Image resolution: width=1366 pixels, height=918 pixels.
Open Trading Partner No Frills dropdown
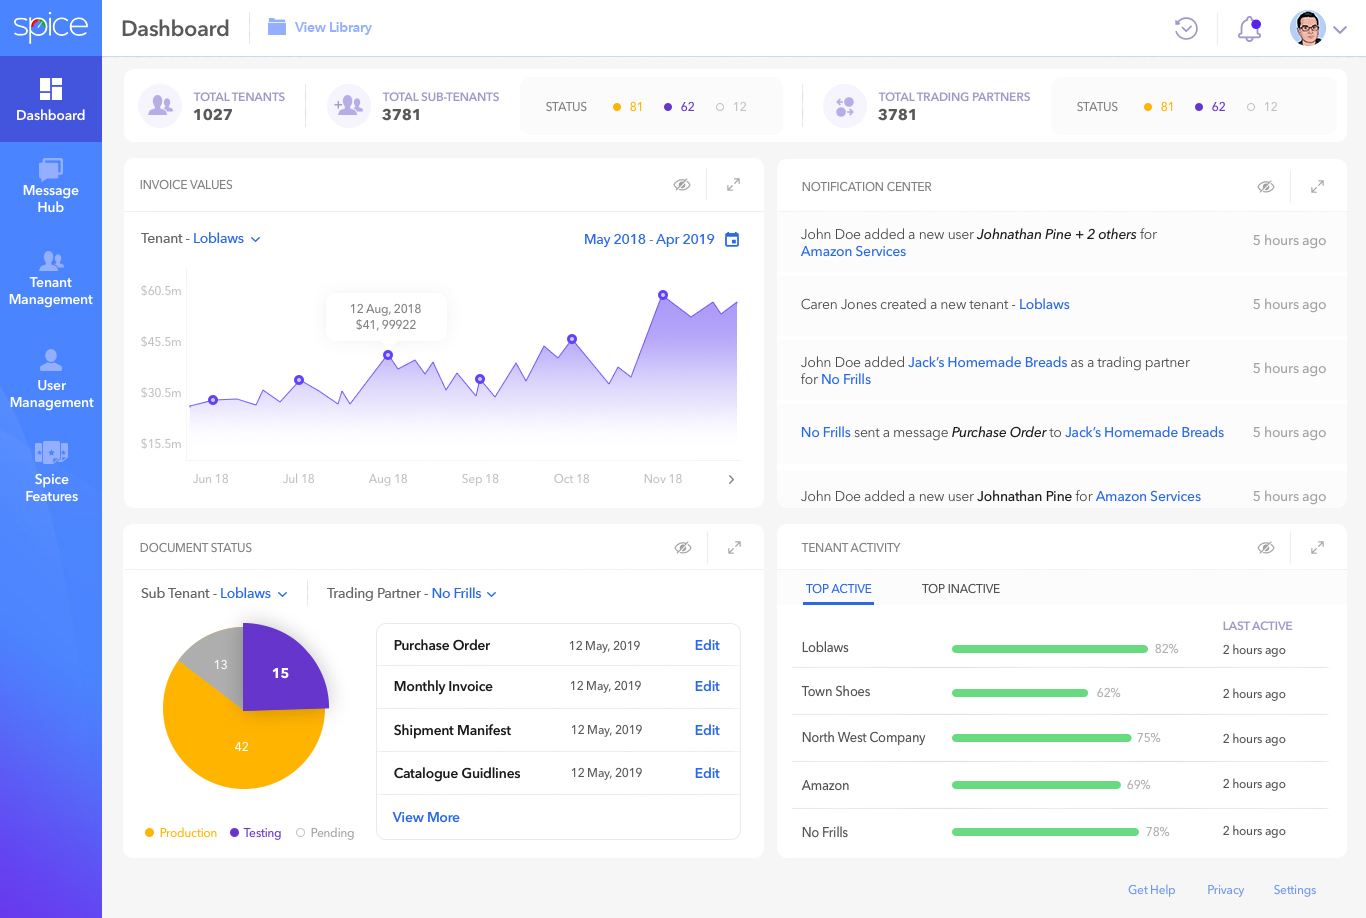(x=464, y=594)
